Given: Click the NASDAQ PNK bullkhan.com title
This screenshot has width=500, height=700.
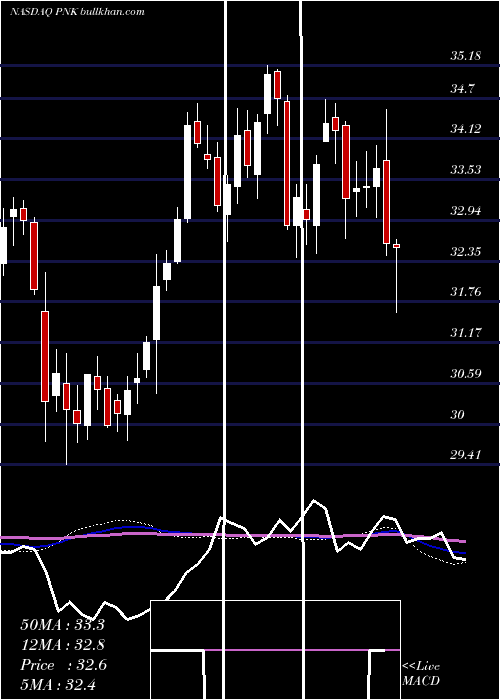Looking at the screenshot, I should pos(77,12).
